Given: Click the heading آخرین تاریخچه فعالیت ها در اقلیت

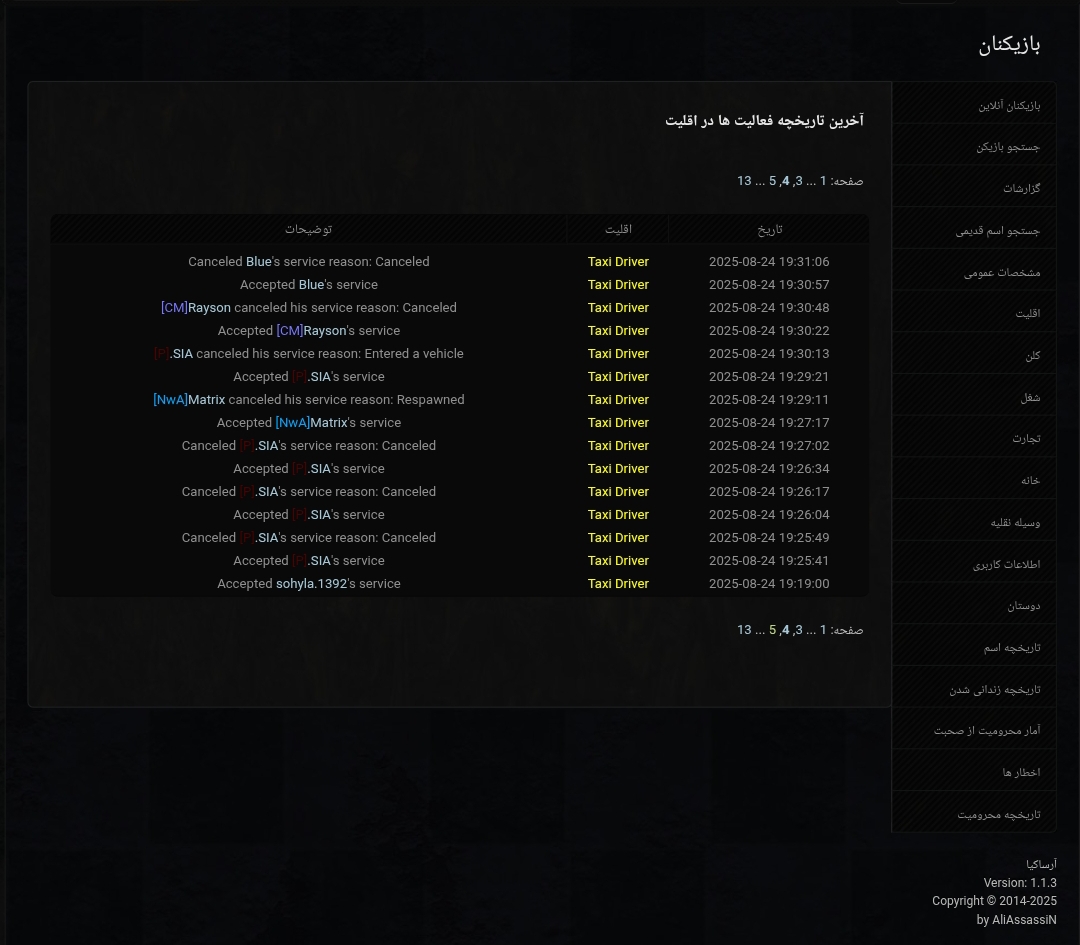Looking at the screenshot, I should [764, 121].
